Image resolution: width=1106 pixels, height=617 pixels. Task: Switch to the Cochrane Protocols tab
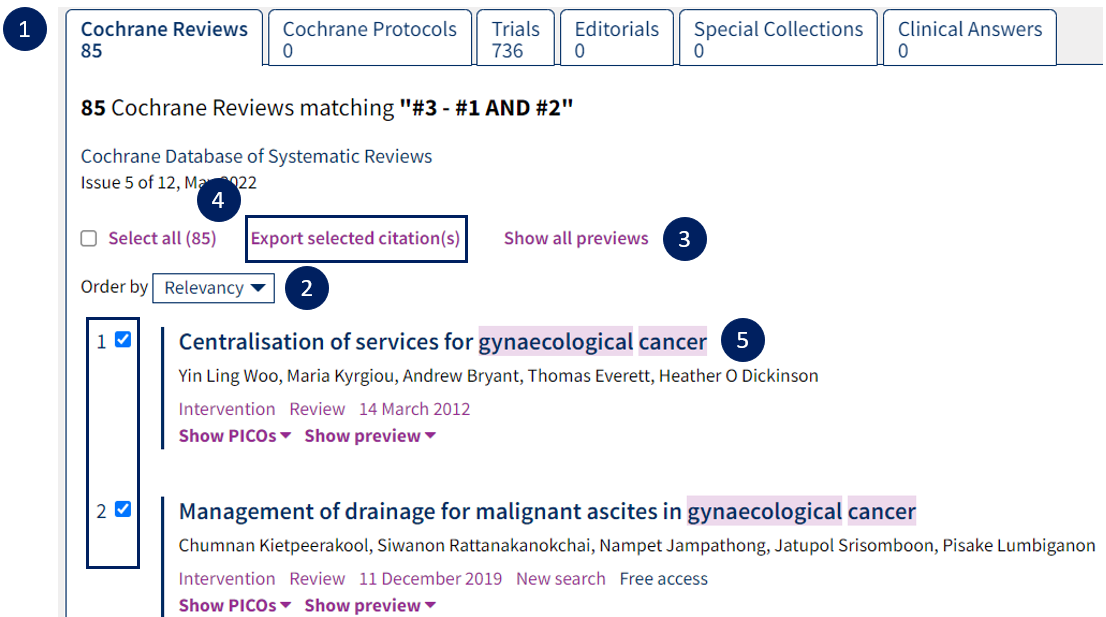click(370, 38)
